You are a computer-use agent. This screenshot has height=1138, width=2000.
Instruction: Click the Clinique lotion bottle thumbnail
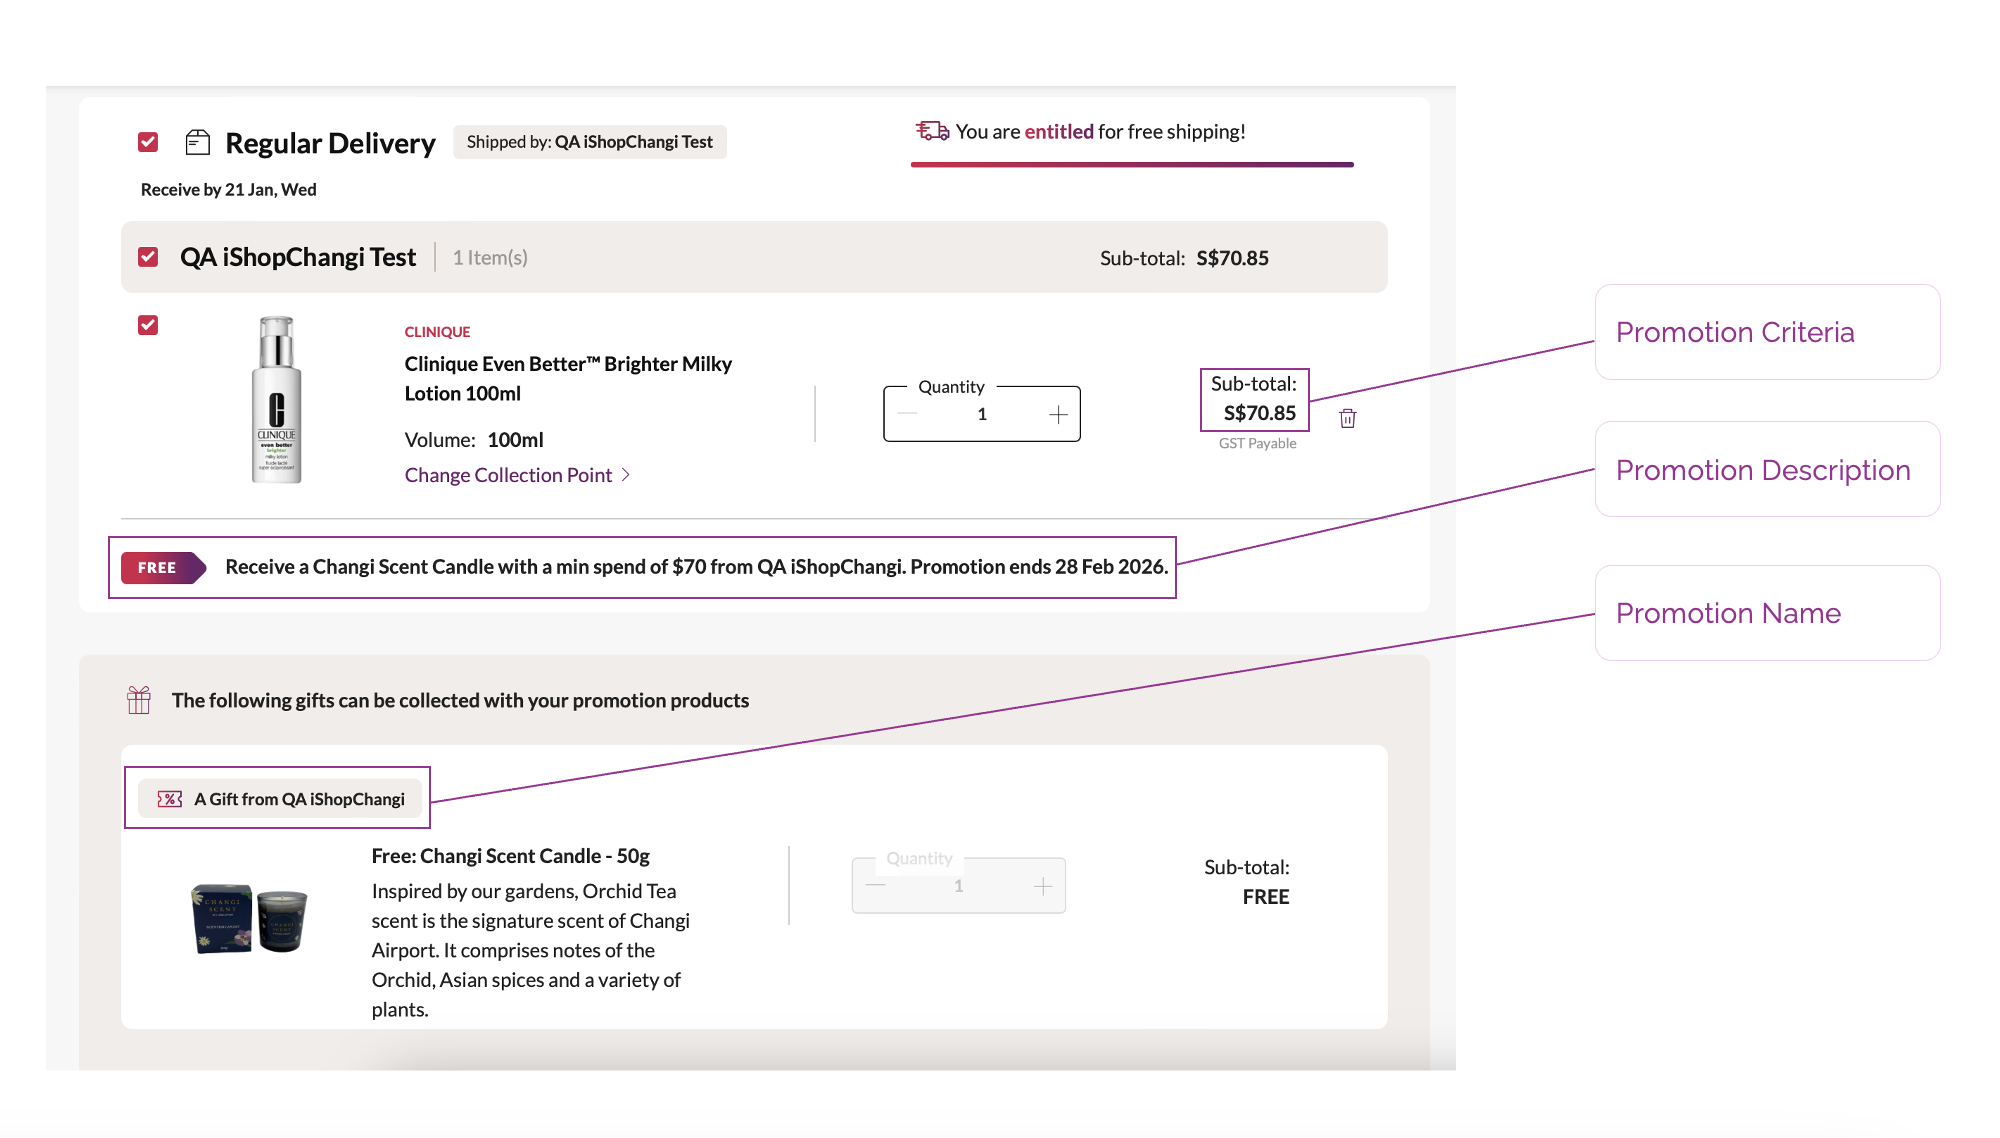click(x=276, y=400)
